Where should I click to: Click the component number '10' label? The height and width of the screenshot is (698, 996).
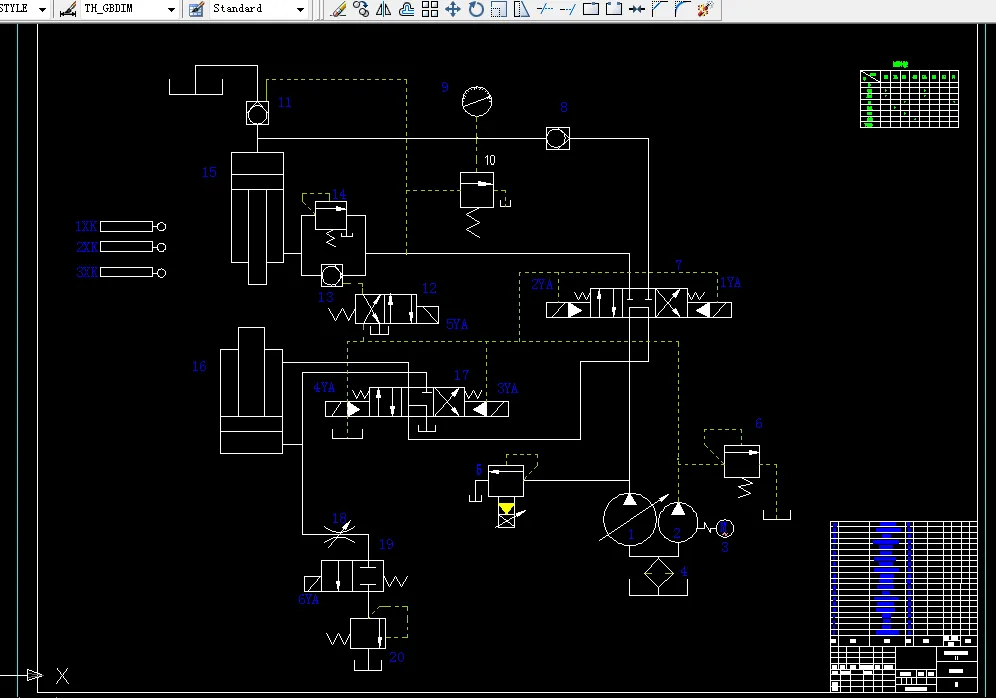(x=490, y=160)
